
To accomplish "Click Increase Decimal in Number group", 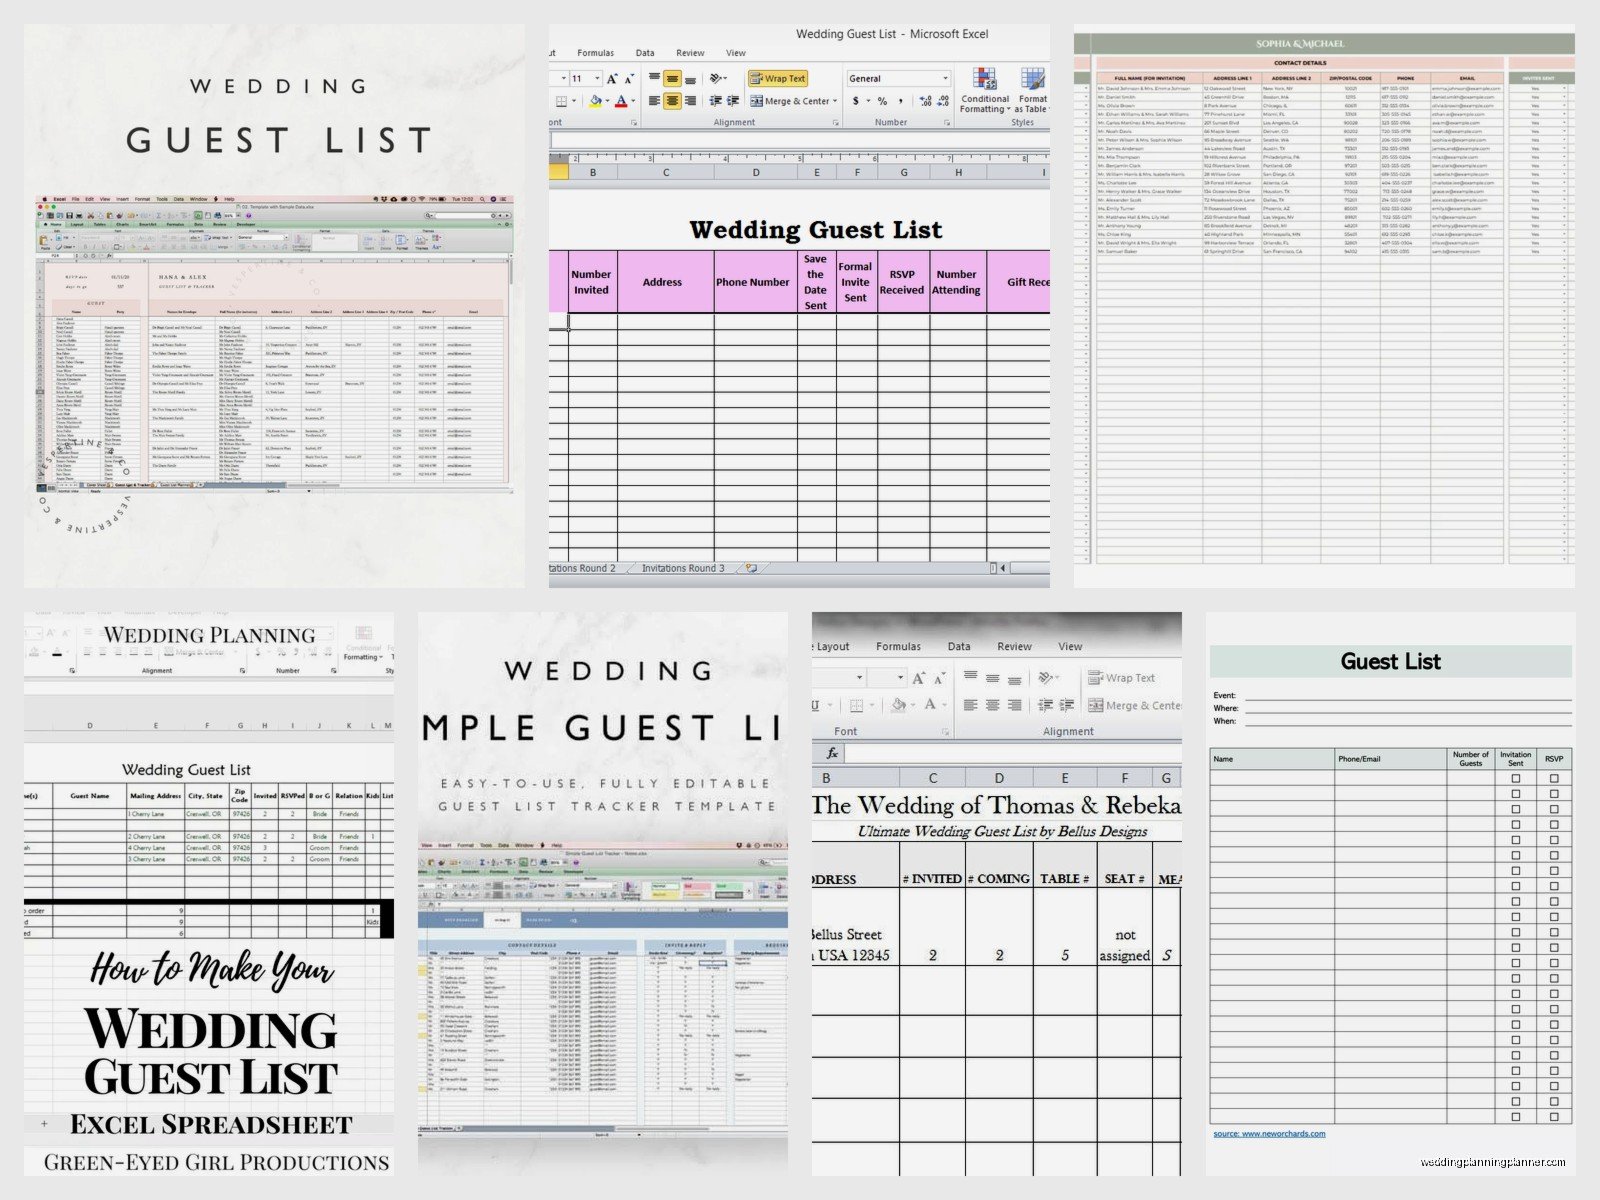I will (925, 101).
